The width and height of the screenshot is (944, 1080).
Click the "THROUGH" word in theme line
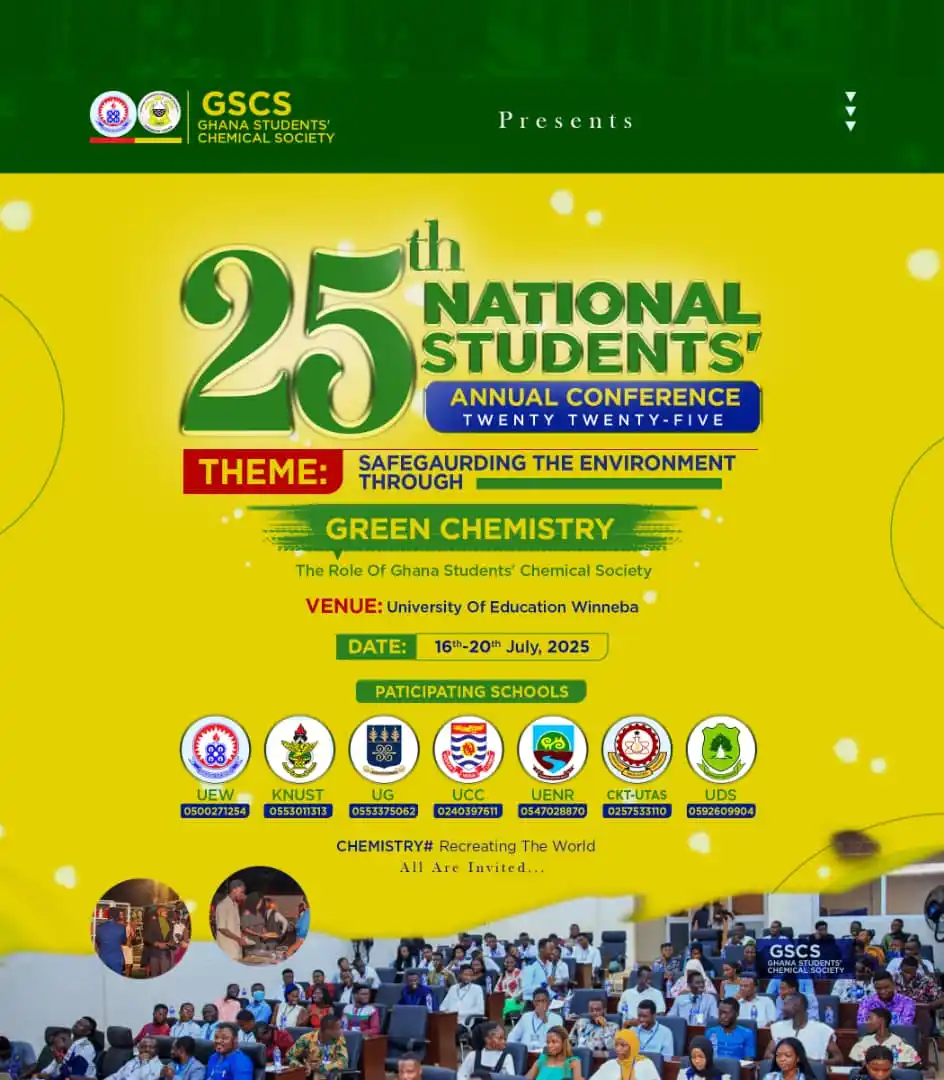pos(410,482)
